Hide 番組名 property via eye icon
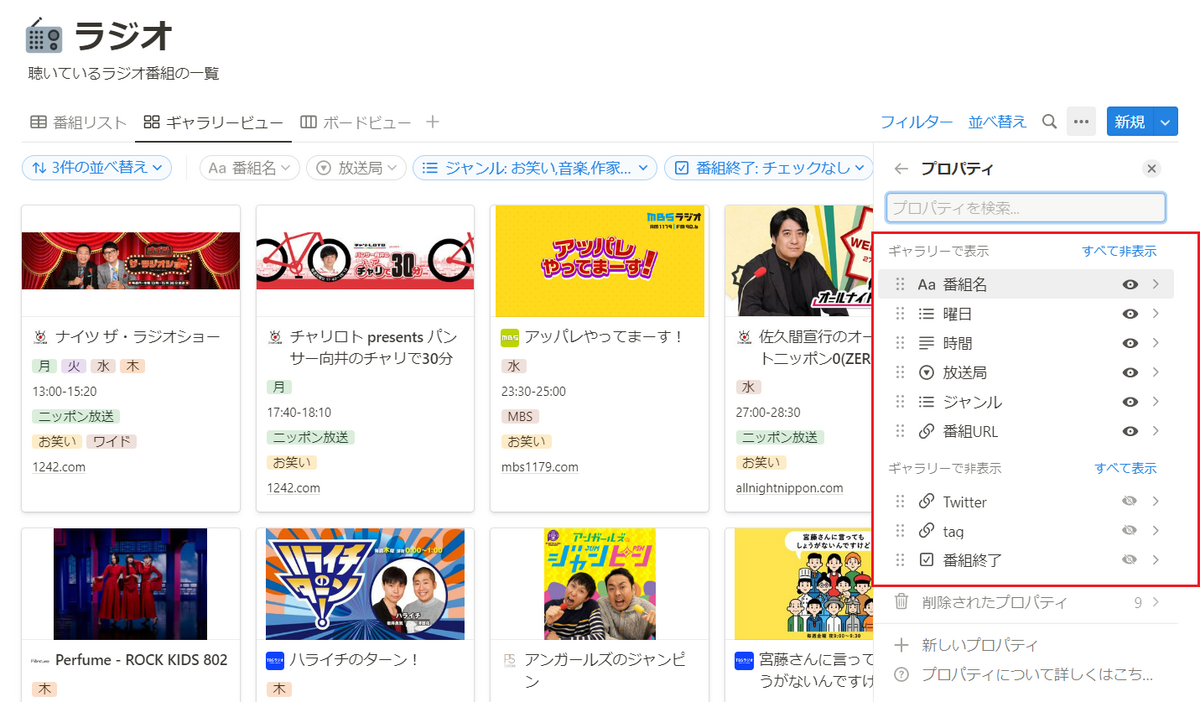The image size is (1200, 702). tap(1130, 285)
